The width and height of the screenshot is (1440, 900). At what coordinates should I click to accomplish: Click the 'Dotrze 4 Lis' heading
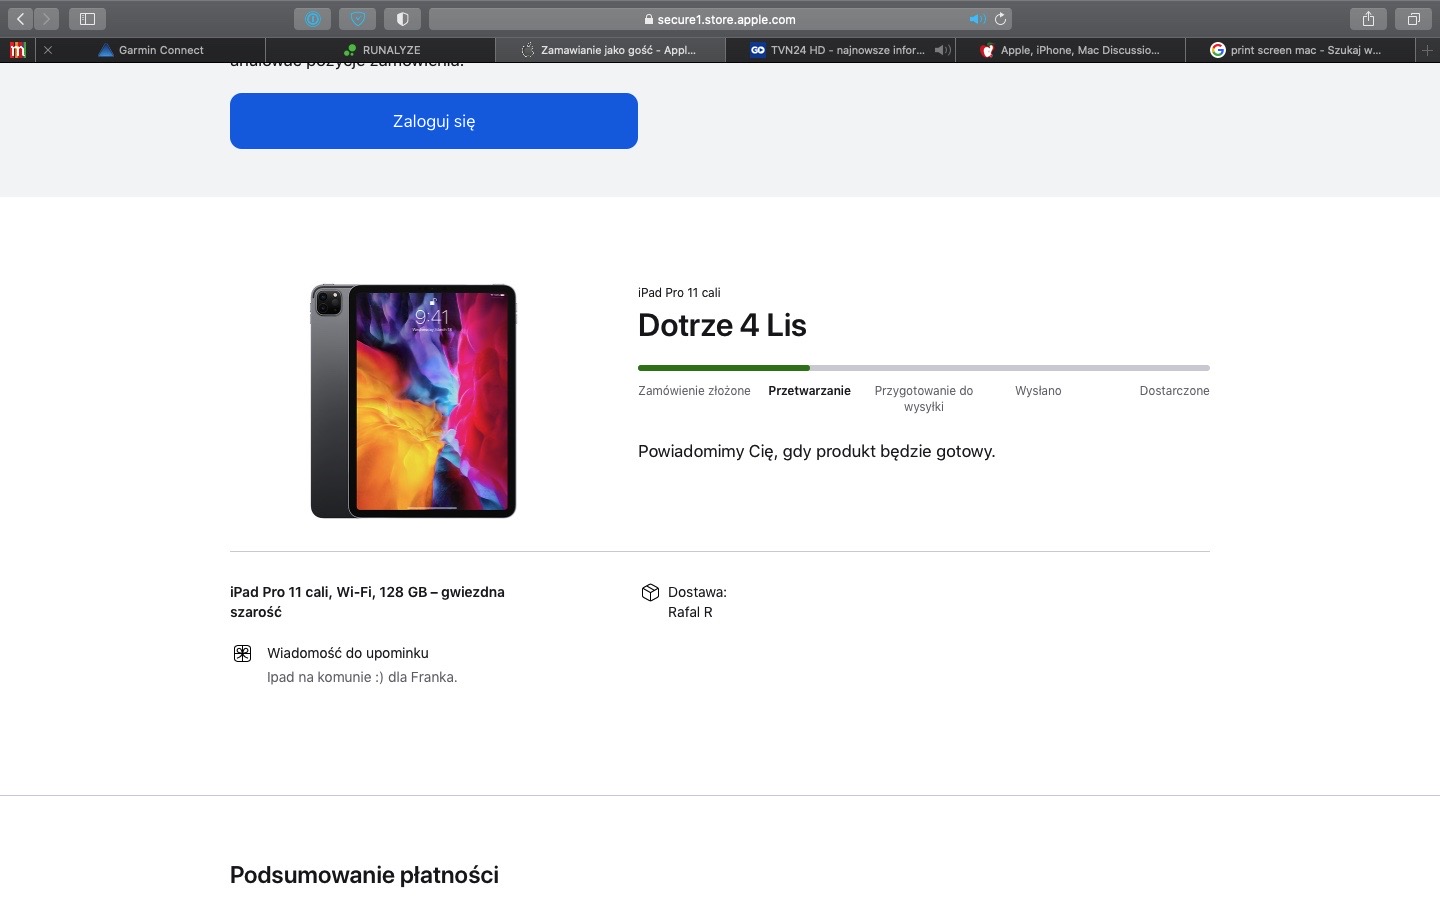[722, 325]
